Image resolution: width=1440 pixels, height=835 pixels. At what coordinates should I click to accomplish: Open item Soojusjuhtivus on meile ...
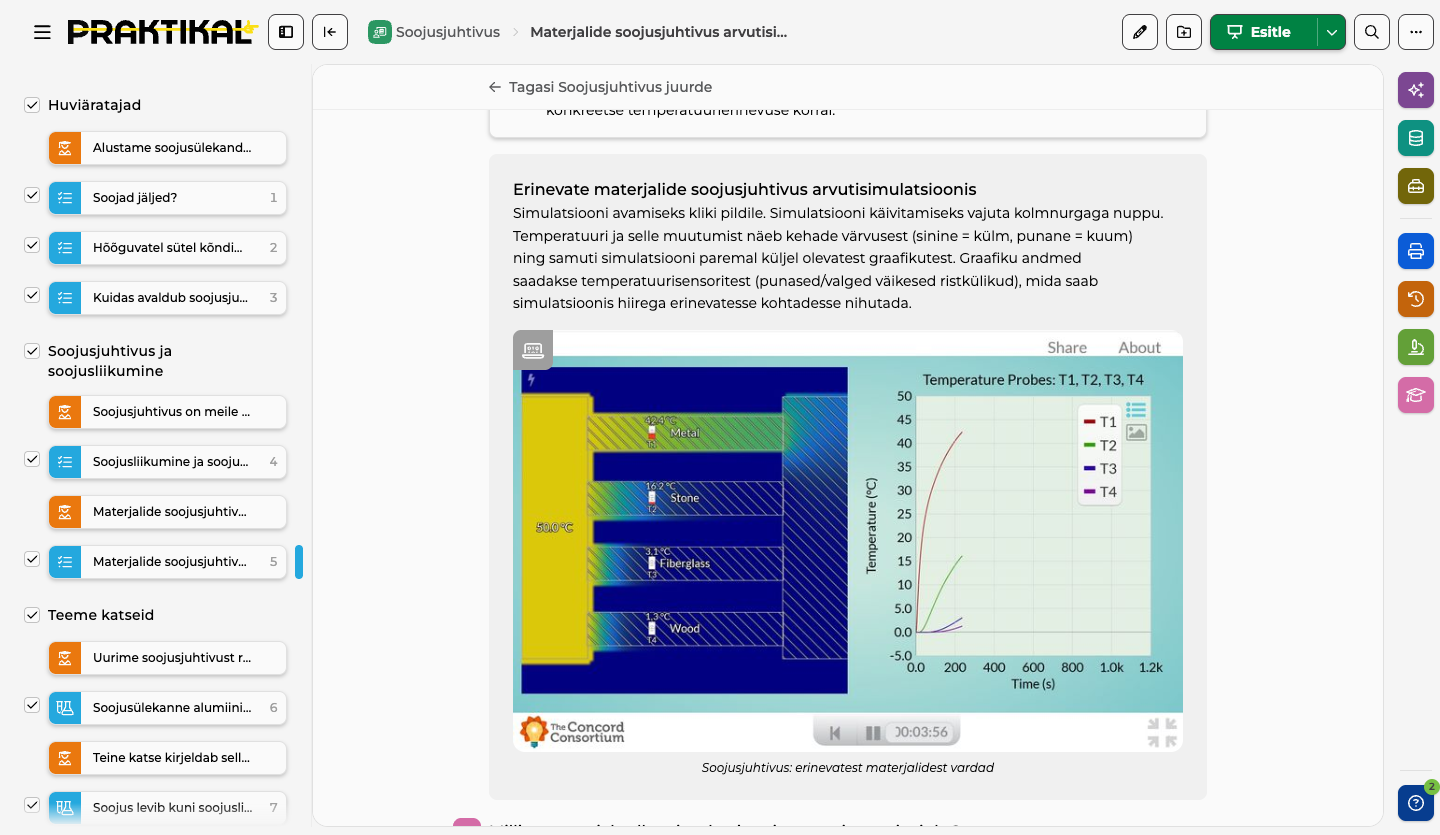click(x=168, y=411)
